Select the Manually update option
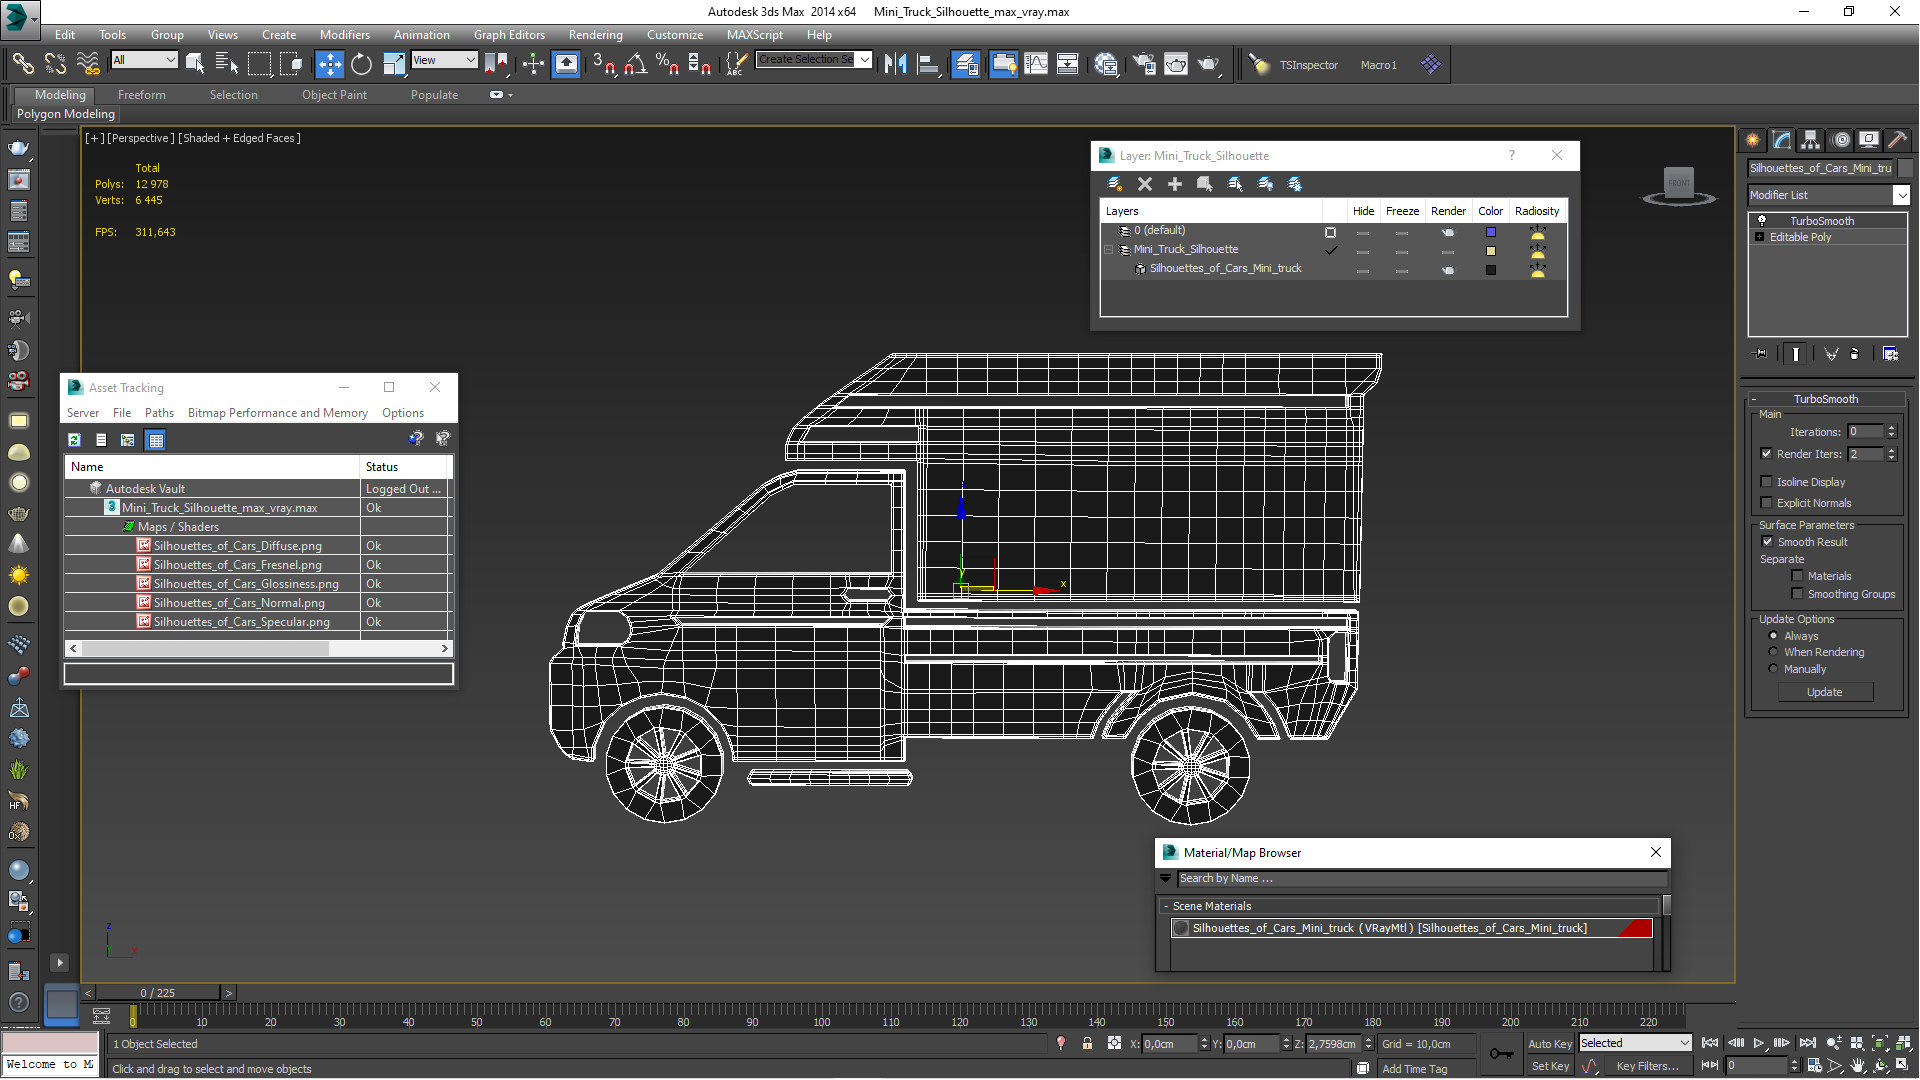Image resolution: width=1920 pixels, height=1080 pixels. click(1774, 668)
